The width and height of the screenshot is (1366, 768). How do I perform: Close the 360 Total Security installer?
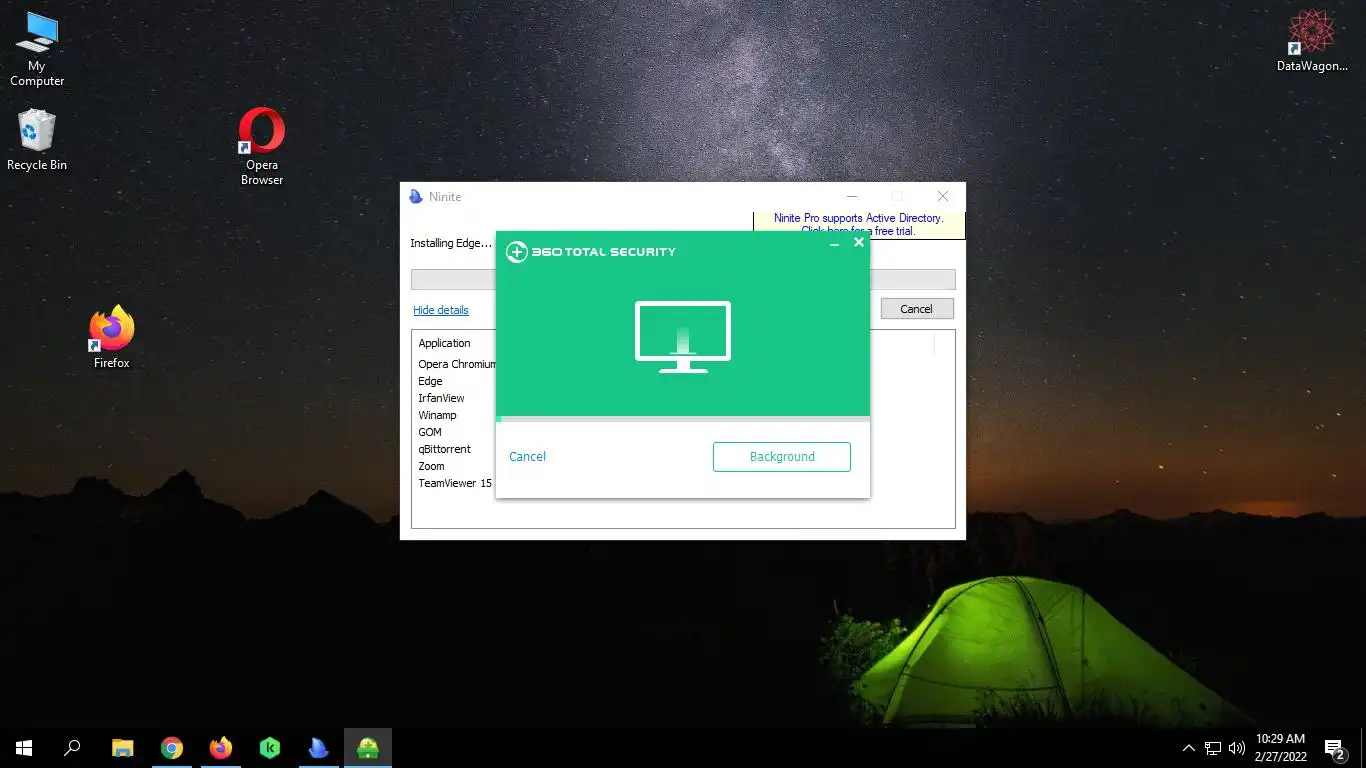coord(858,242)
